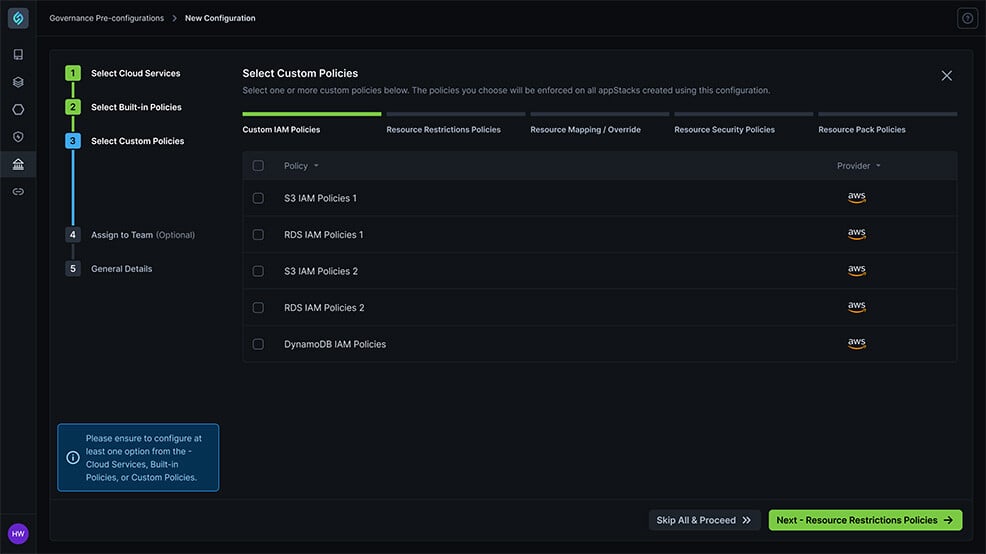Click Next - Resource Restrictions Policies button
This screenshot has width=986, height=554.
click(865, 520)
